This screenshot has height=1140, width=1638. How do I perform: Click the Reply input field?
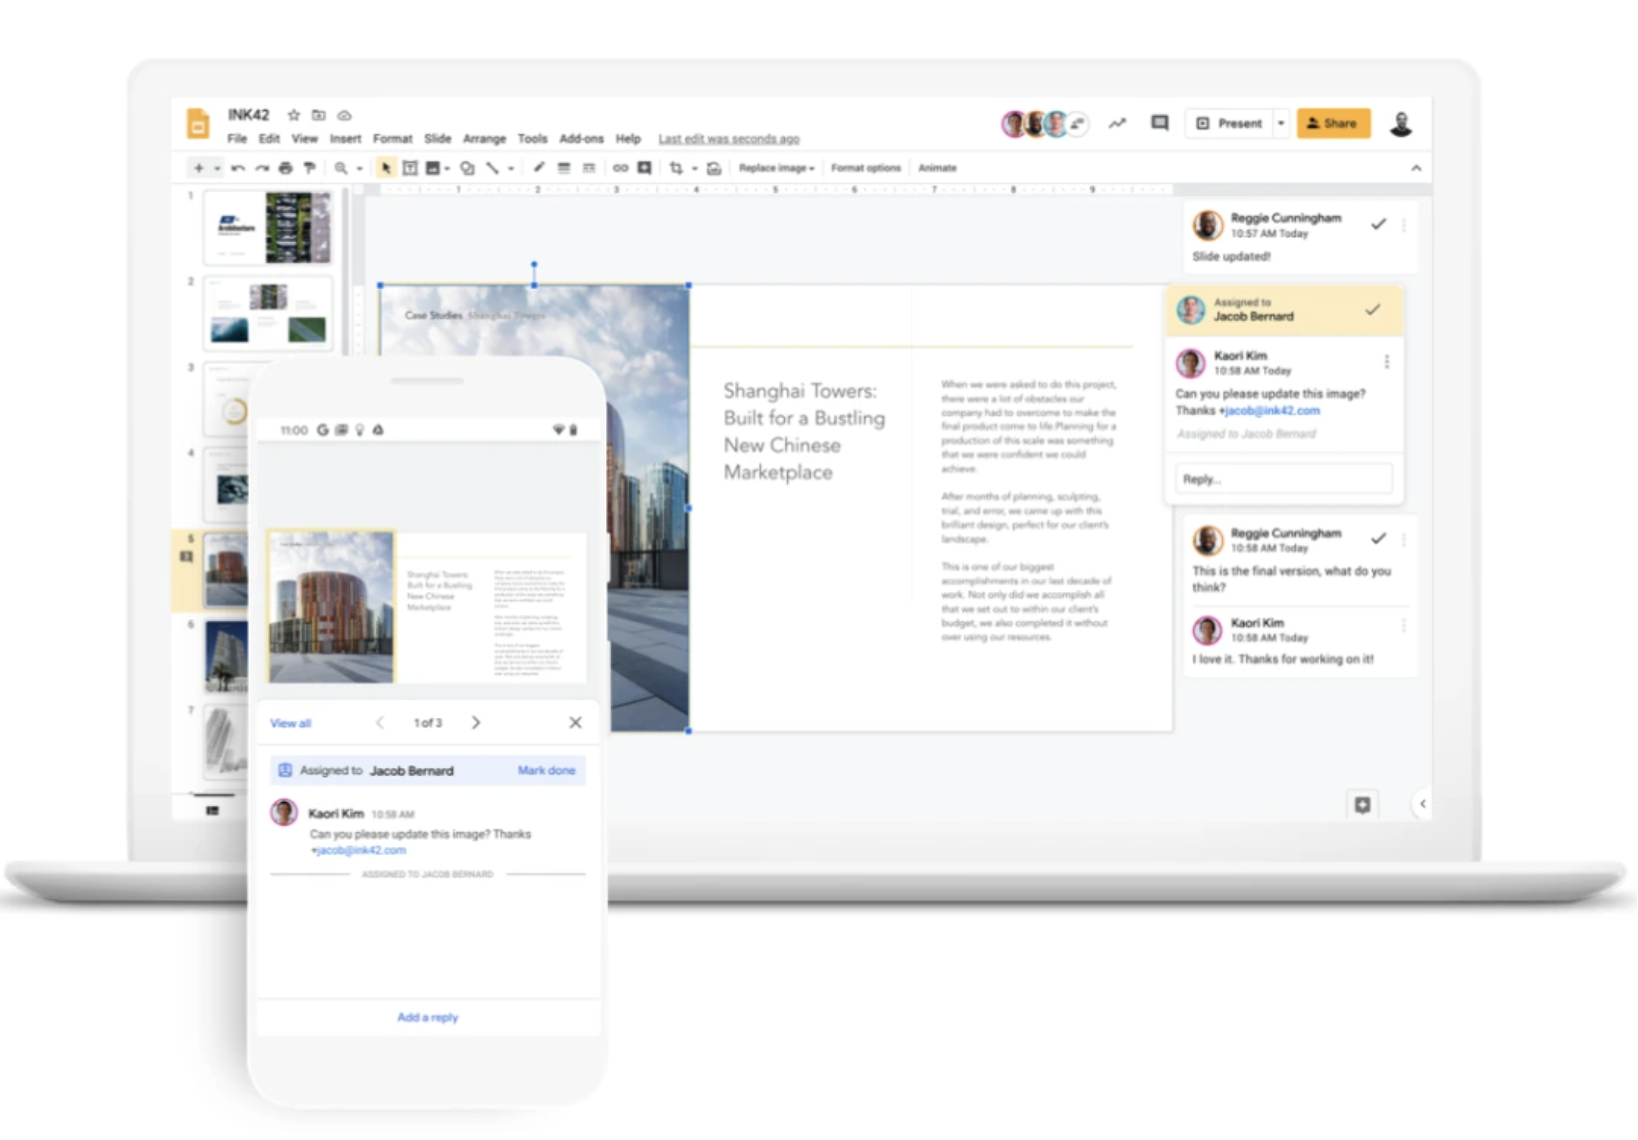[1283, 479]
